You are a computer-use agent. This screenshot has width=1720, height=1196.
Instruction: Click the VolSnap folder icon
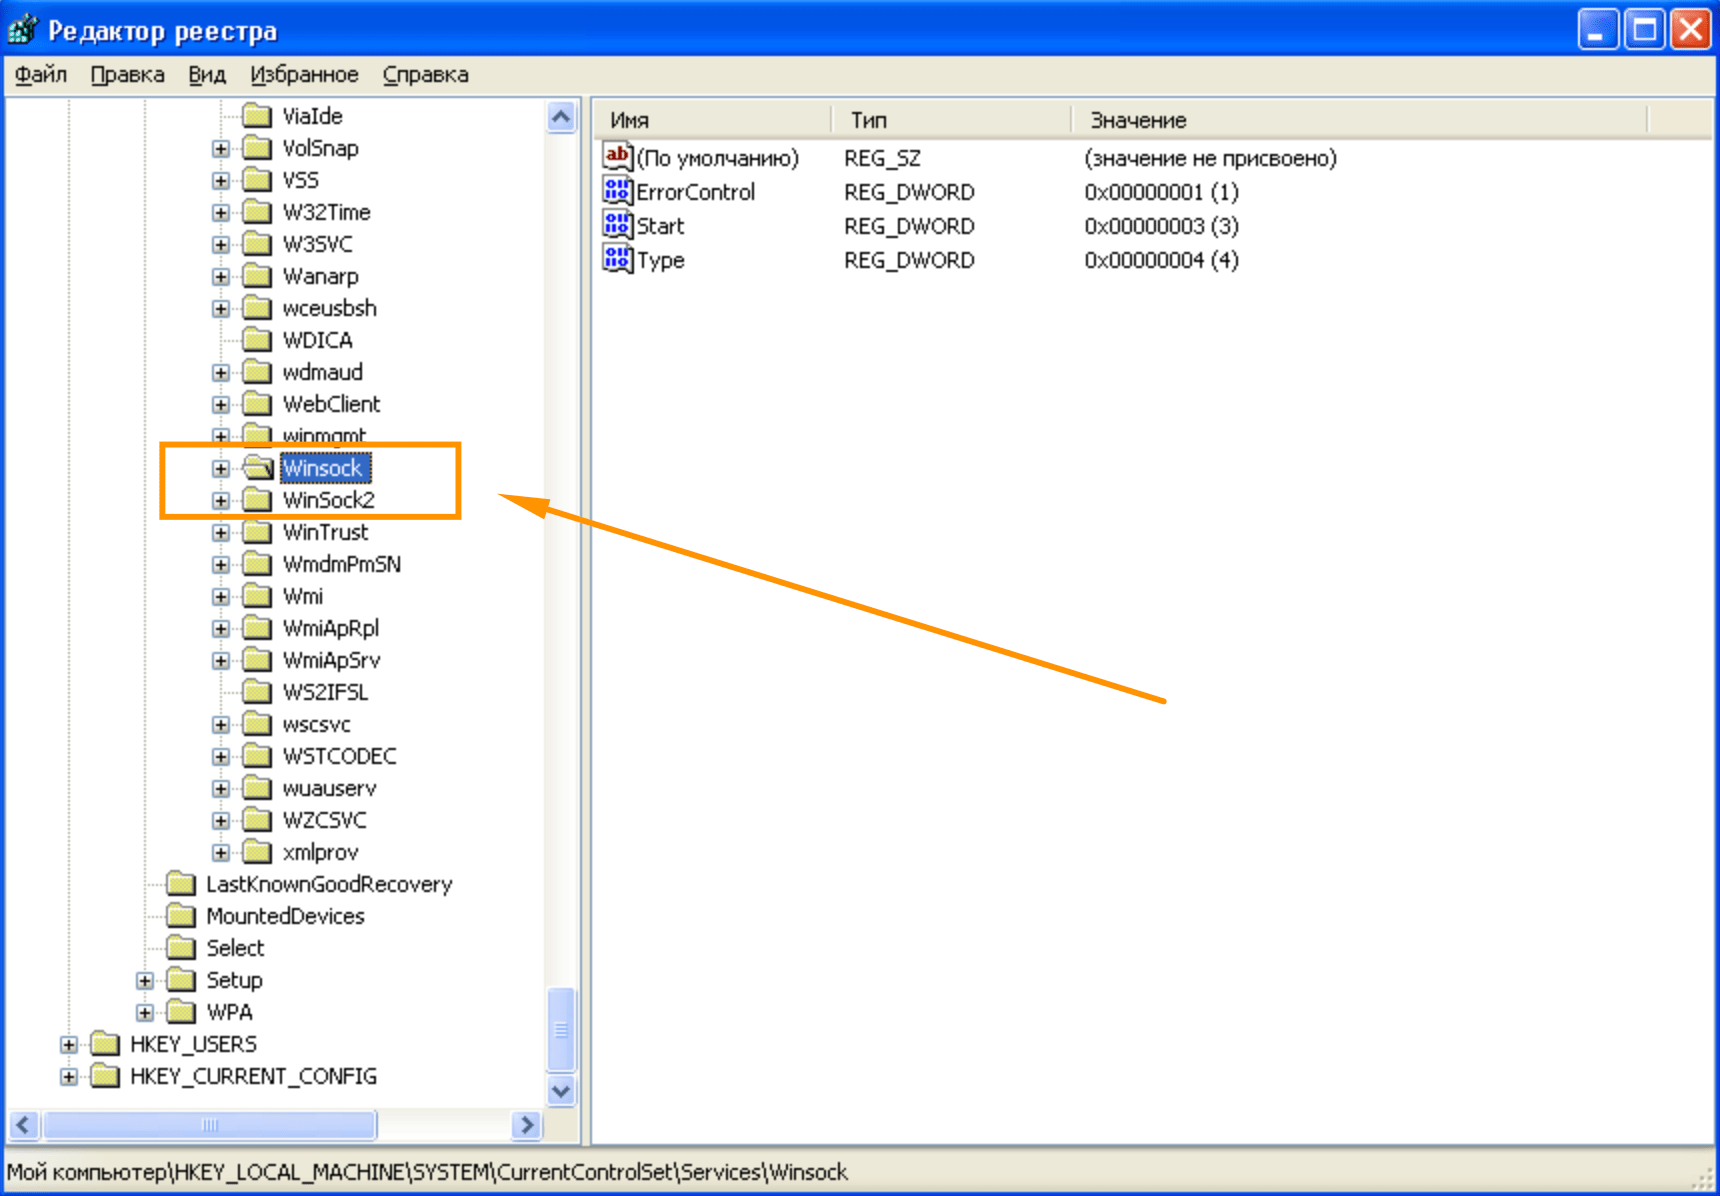click(257, 148)
